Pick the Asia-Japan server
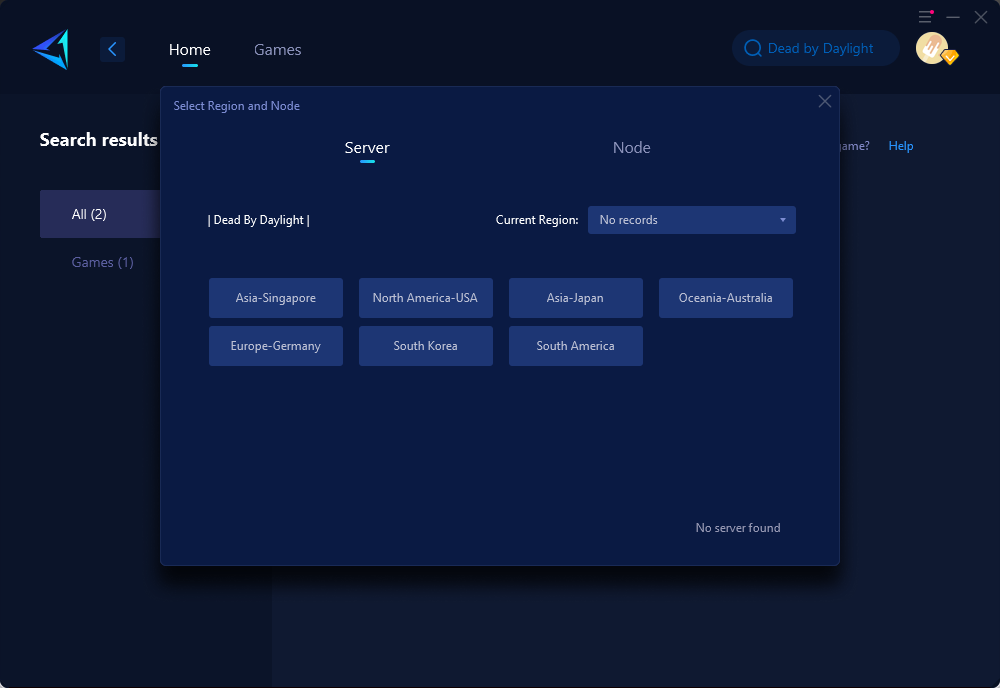This screenshot has width=1000, height=688. [x=575, y=298]
